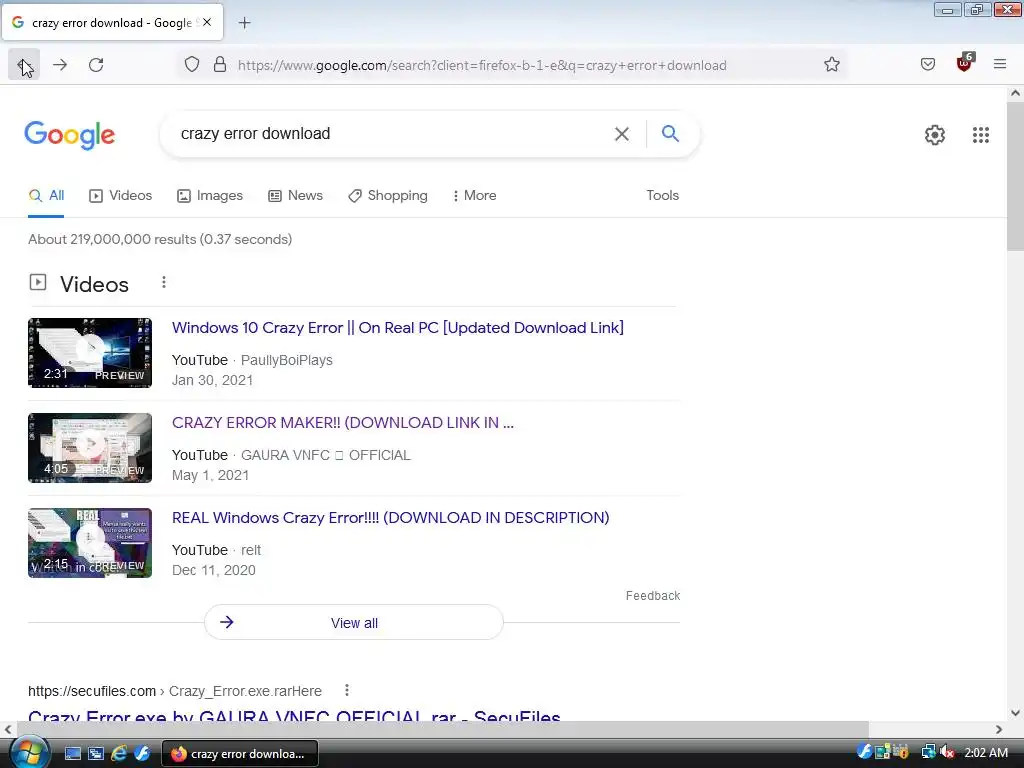Click the muted volume tray icon
Viewport: 1024px width, 768px height.
pyautogui.click(x=947, y=753)
